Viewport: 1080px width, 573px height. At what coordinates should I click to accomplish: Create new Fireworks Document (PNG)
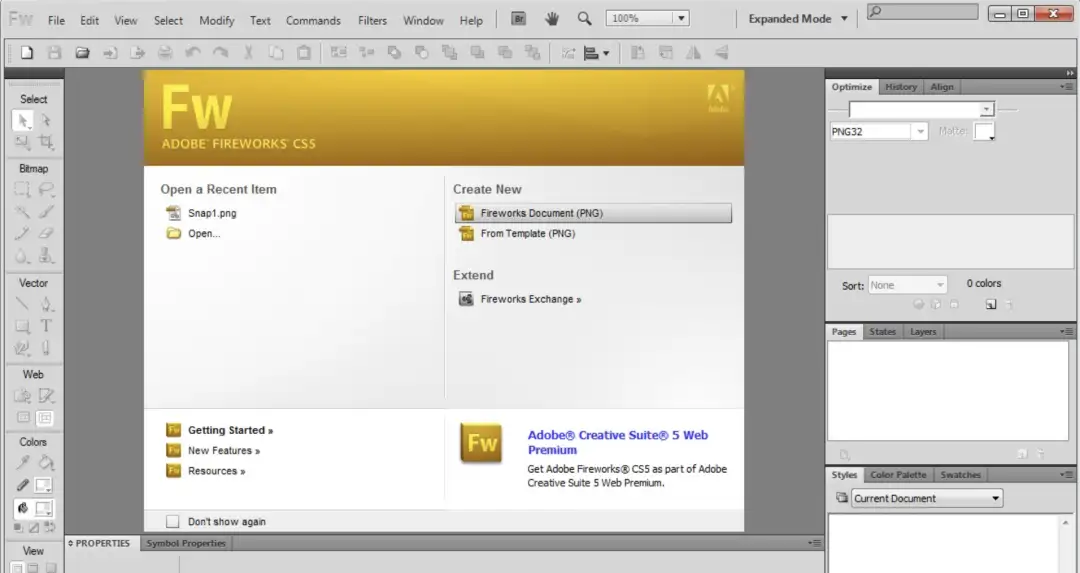593,213
